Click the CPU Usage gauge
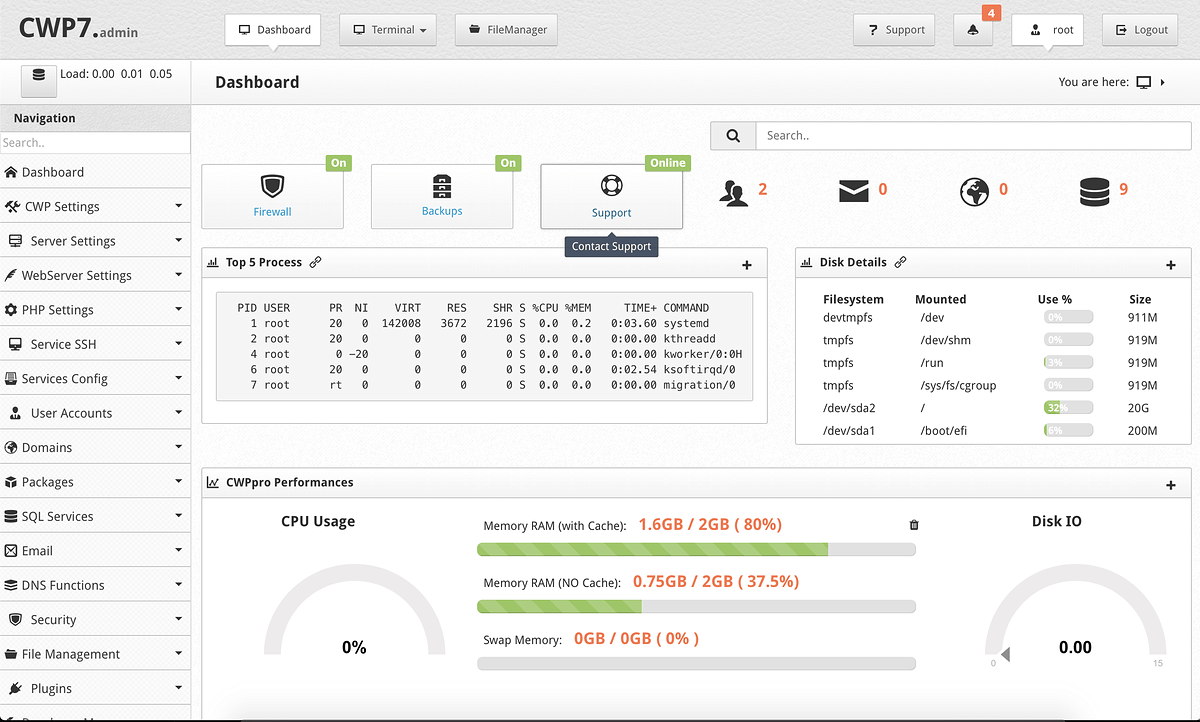 pos(354,610)
